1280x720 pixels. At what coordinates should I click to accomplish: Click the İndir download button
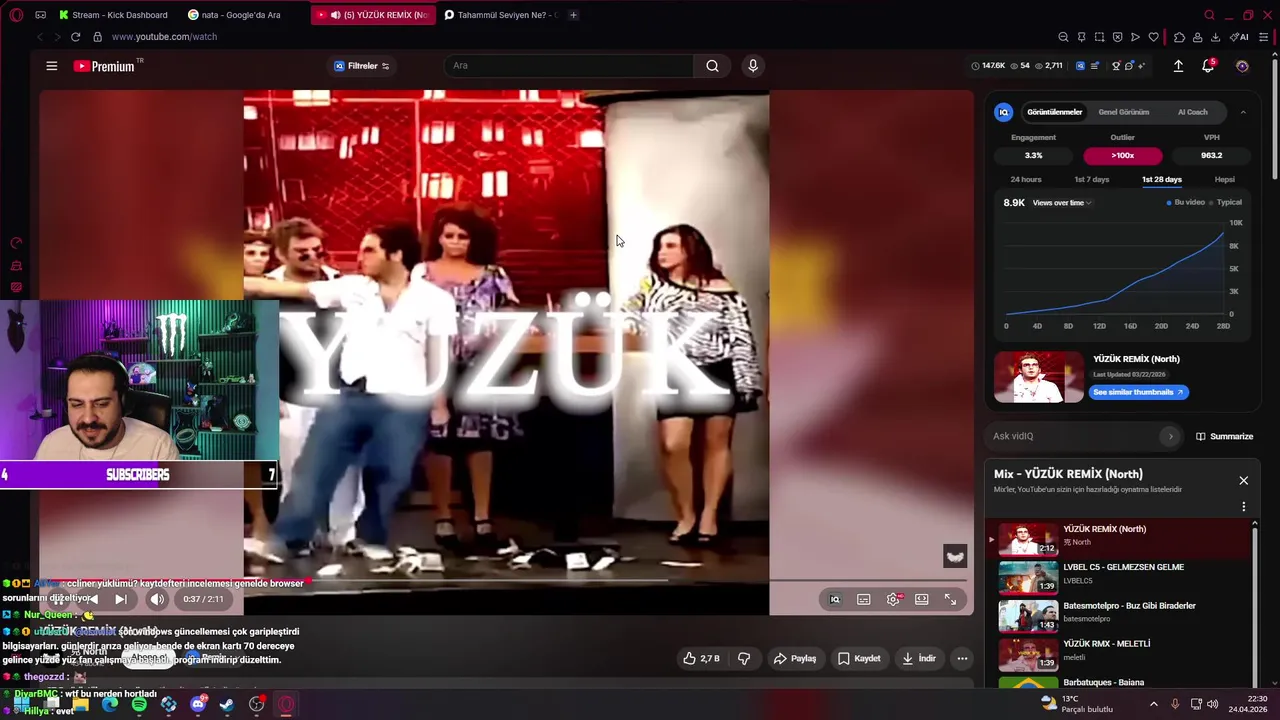click(918, 658)
